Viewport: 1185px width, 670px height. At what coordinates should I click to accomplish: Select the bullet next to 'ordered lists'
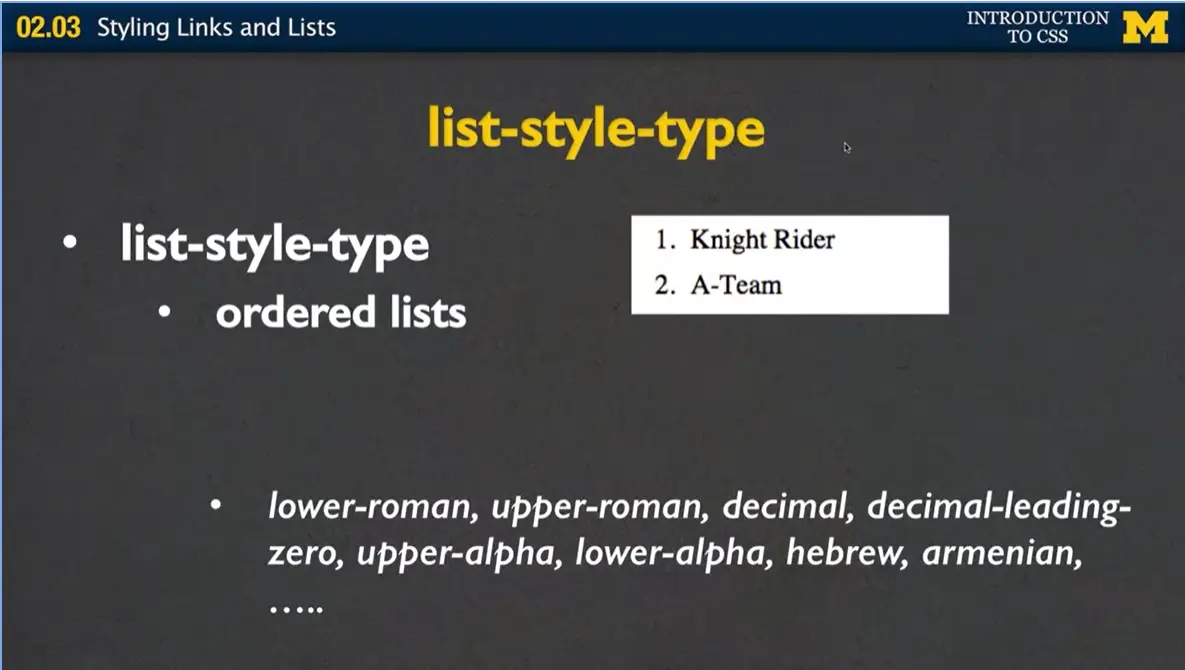click(x=164, y=311)
